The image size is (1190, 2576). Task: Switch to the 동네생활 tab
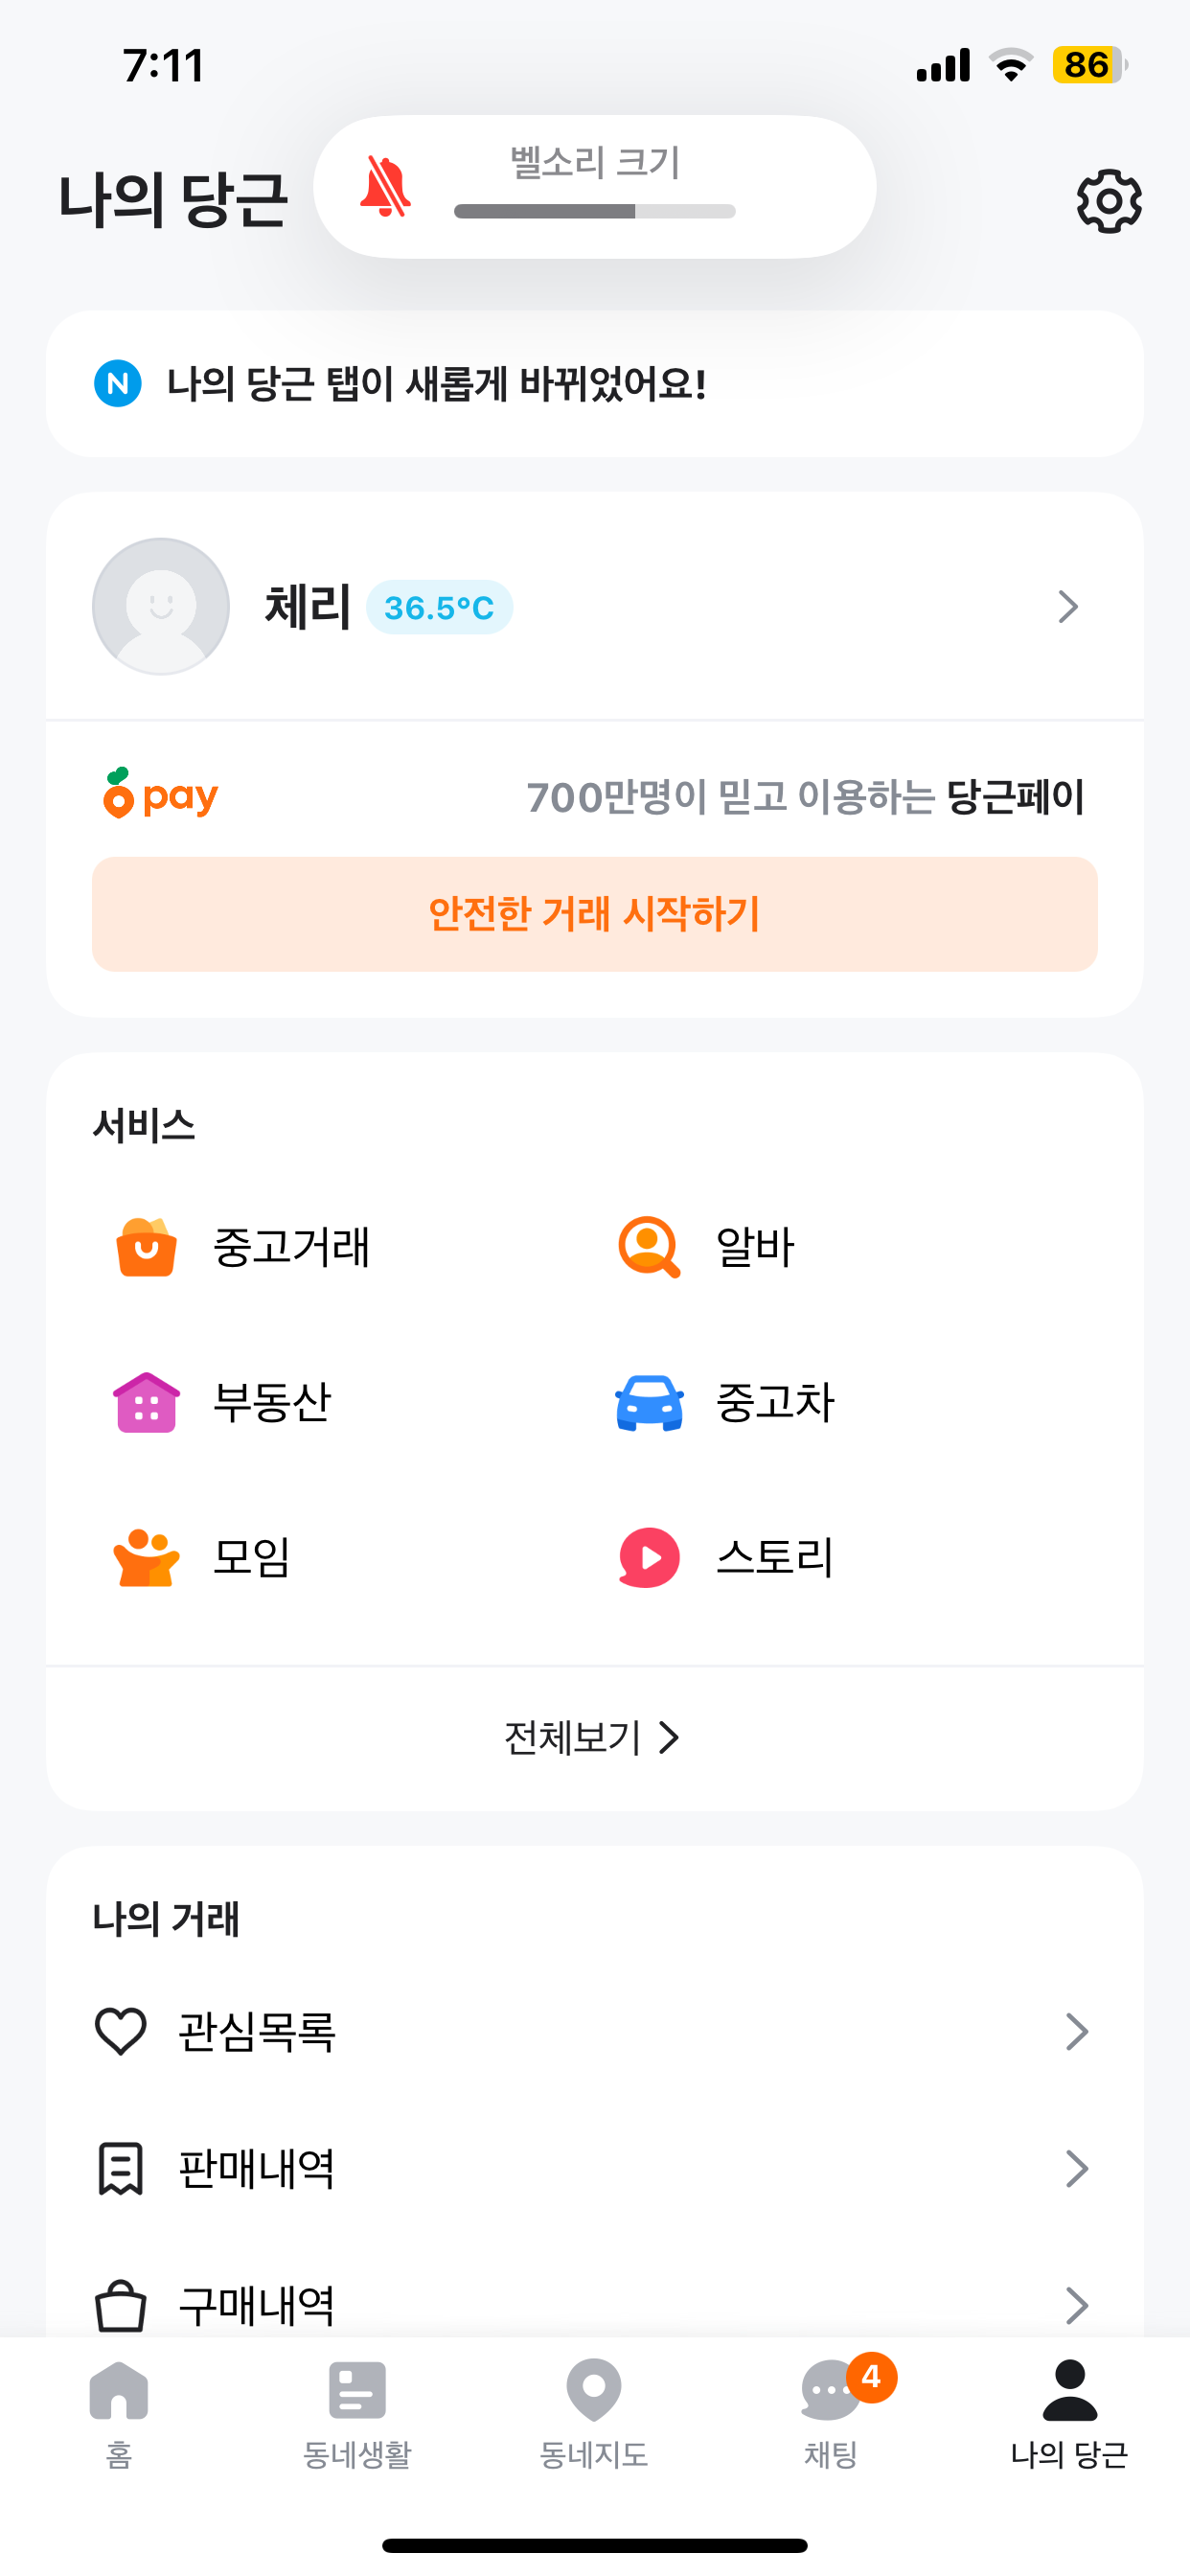tap(357, 2412)
